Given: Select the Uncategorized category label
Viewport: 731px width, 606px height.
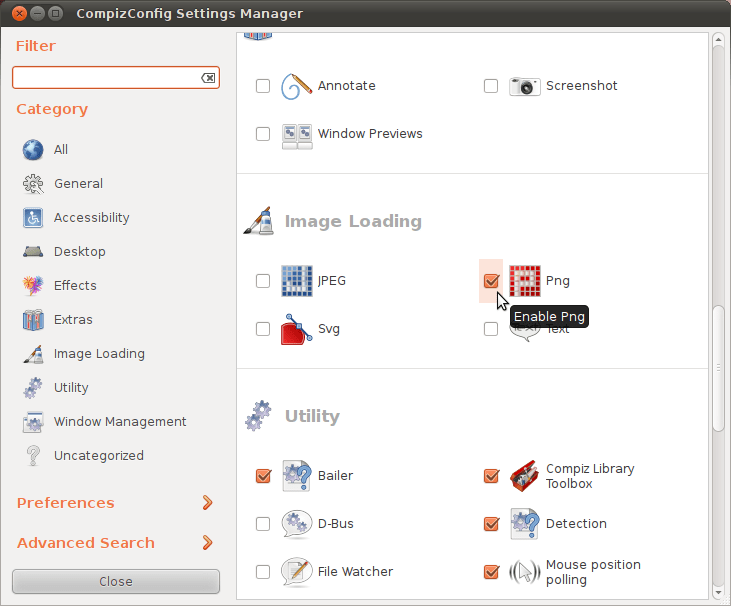Looking at the screenshot, I should (99, 456).
